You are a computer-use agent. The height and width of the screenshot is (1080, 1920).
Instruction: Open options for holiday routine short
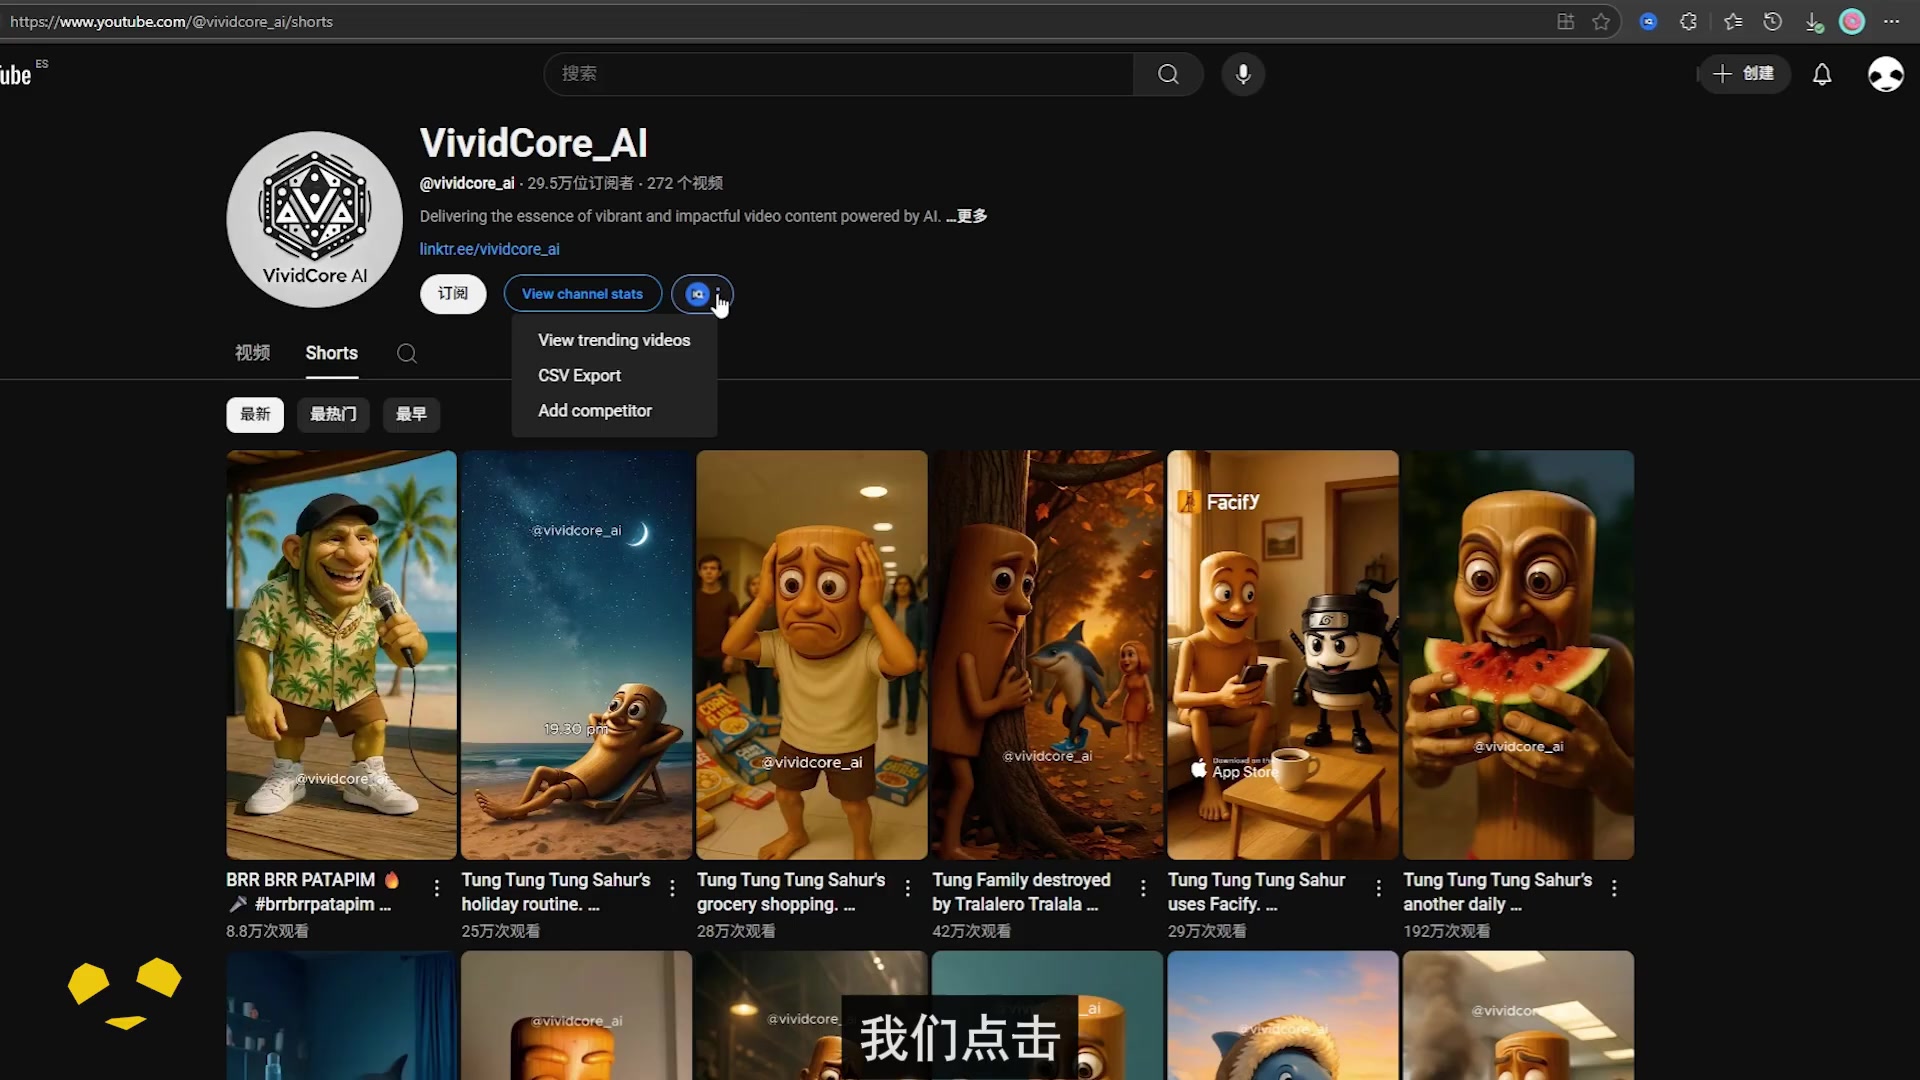point(672,887)
